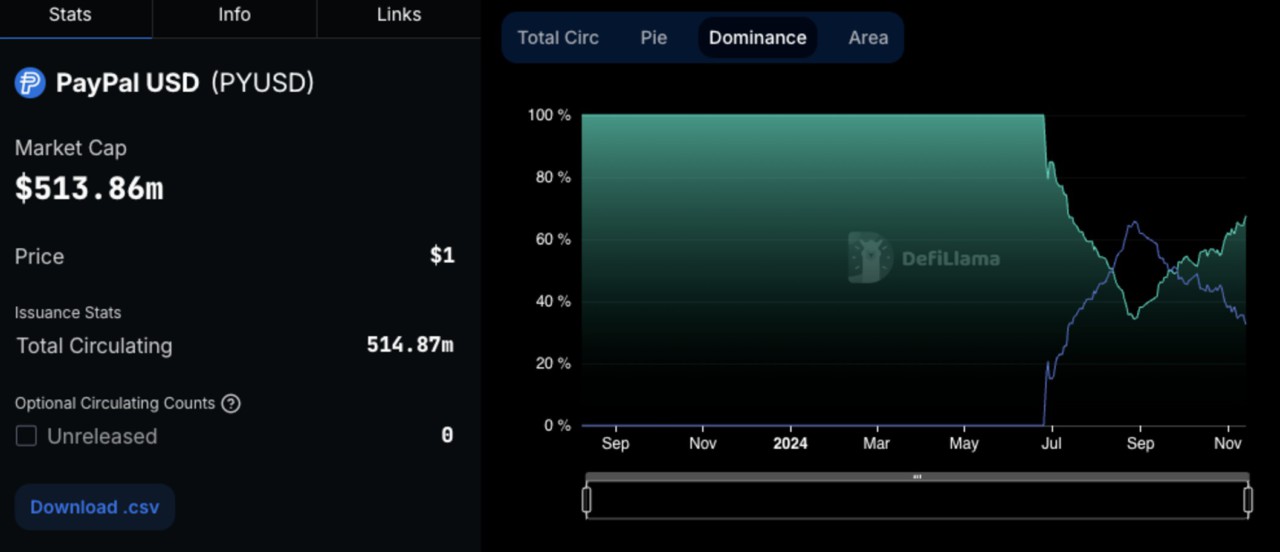Click the Market Cap value $513.86m
Viewport: 1280px width, 552px height.
[x=89, y=188]
